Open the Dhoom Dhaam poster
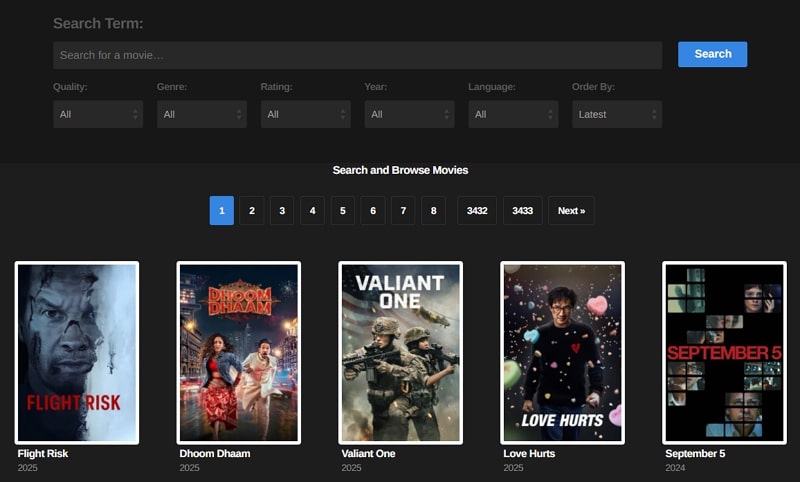800x482 pixels. pos(239,353)
